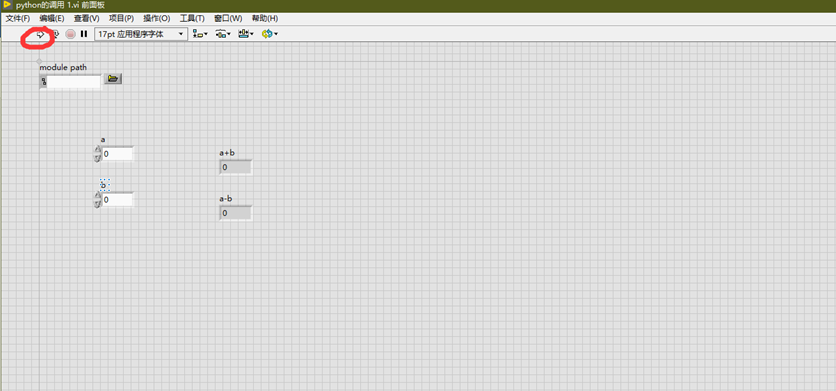Open the 工具(T) menu
The image size is (836, 391).
tap(192, 19)
